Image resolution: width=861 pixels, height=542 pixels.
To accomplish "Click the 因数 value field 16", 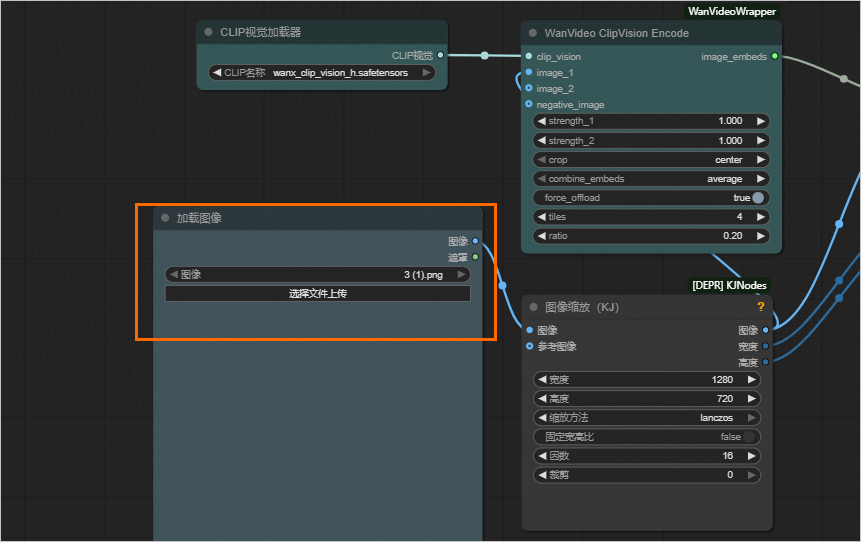I will 728,456.
